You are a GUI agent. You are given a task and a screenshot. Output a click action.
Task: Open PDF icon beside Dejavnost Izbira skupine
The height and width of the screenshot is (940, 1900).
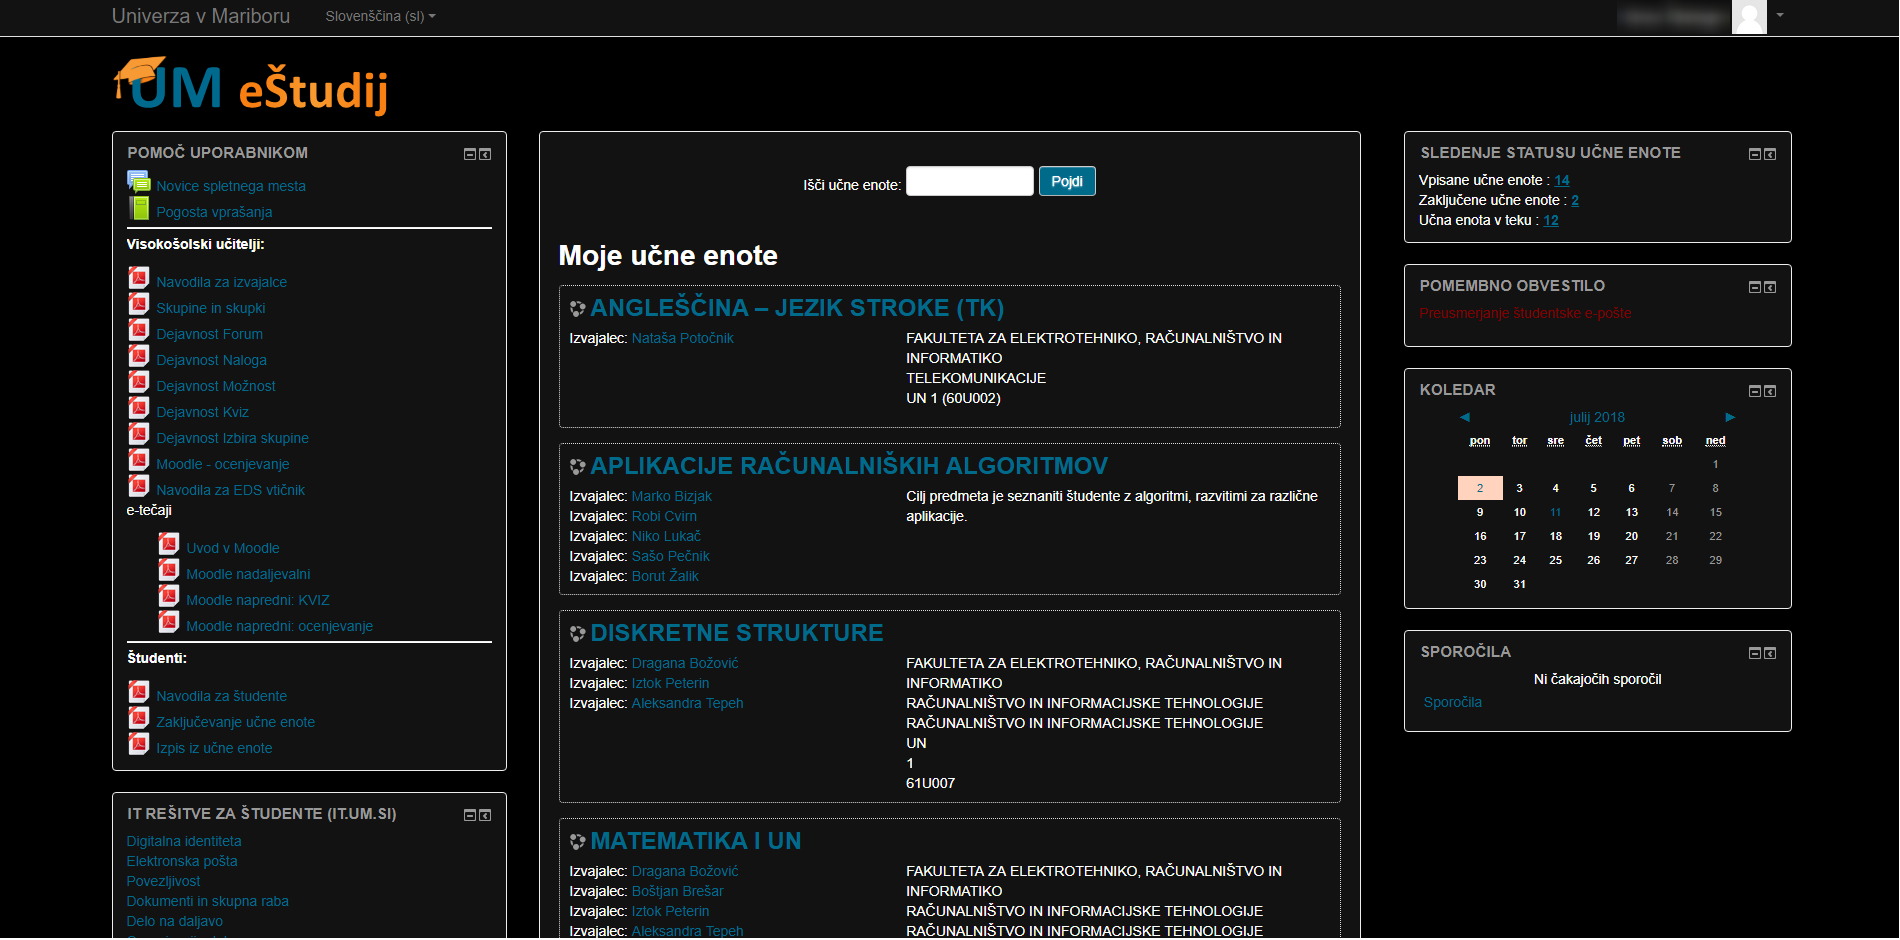pos(139,434)
